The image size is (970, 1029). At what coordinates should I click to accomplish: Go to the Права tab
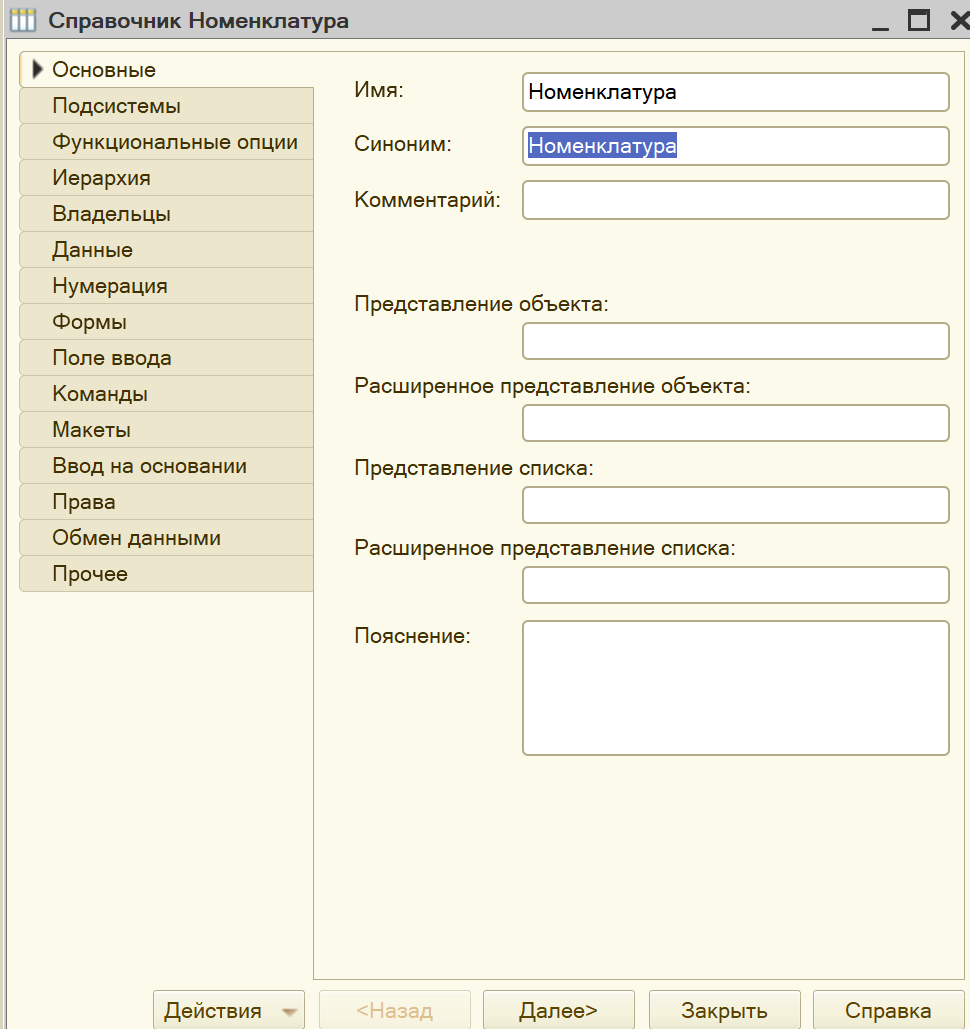pos(167,502)
